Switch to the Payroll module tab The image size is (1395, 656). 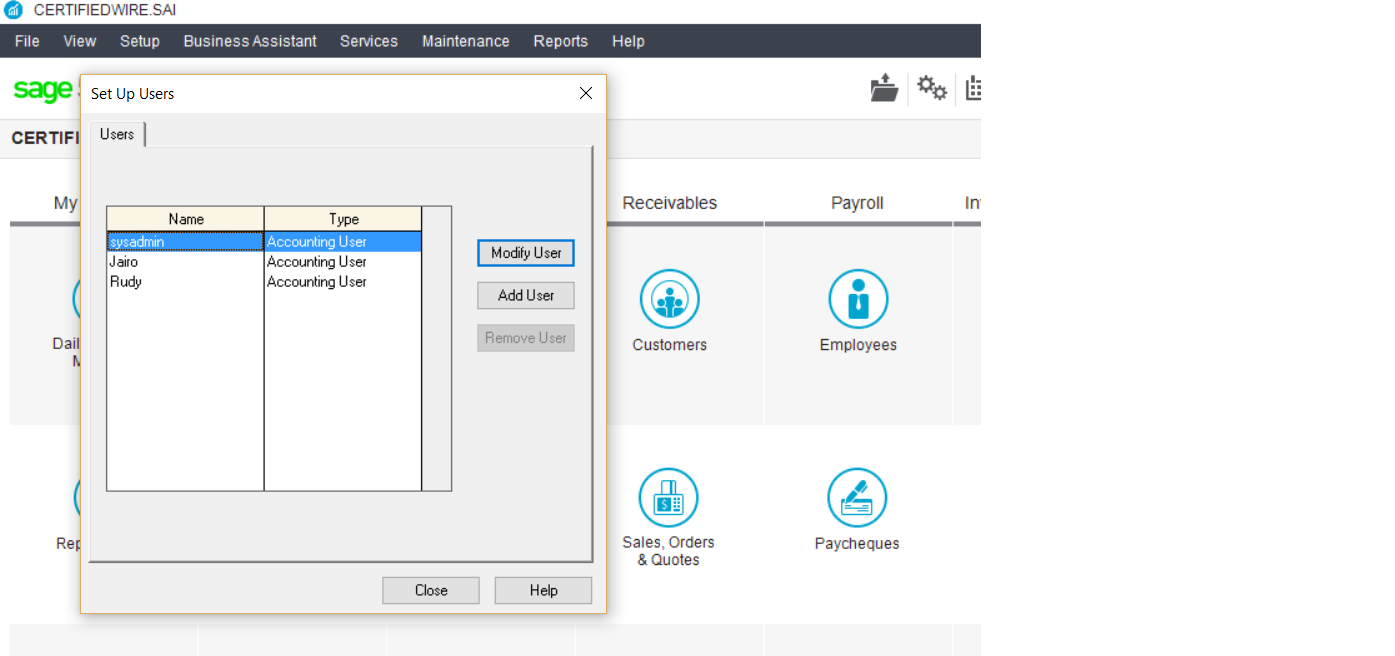tap(858, 203)
